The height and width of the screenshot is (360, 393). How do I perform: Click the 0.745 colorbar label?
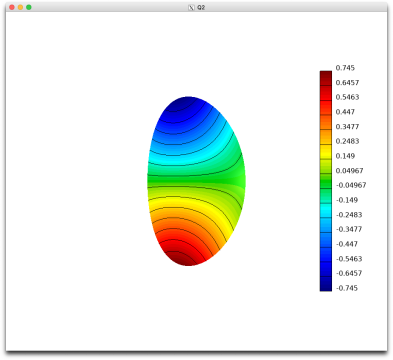point(345,68)
